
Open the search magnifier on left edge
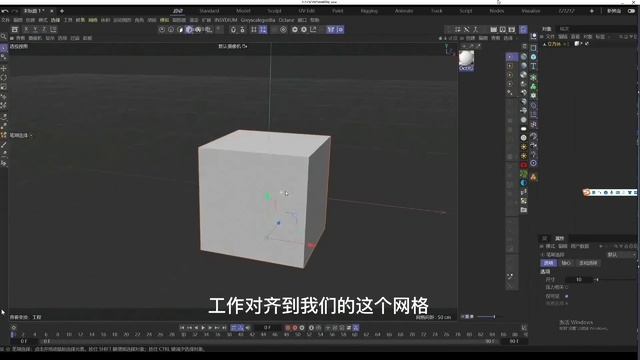4,37
